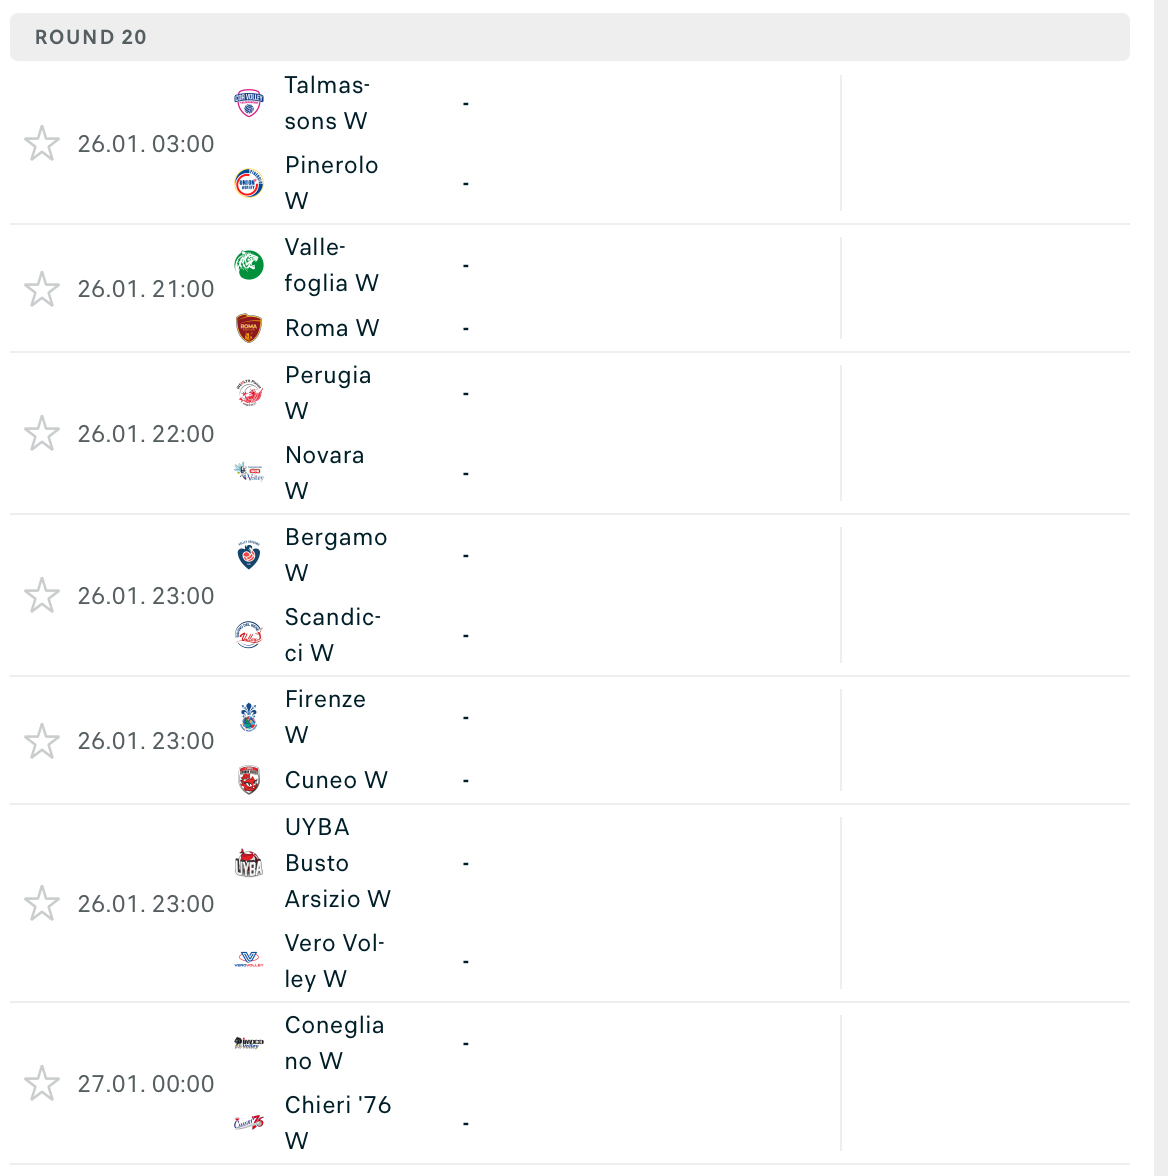Favorite the Talmassons vs Pinerolo match star

pos(42,143)
